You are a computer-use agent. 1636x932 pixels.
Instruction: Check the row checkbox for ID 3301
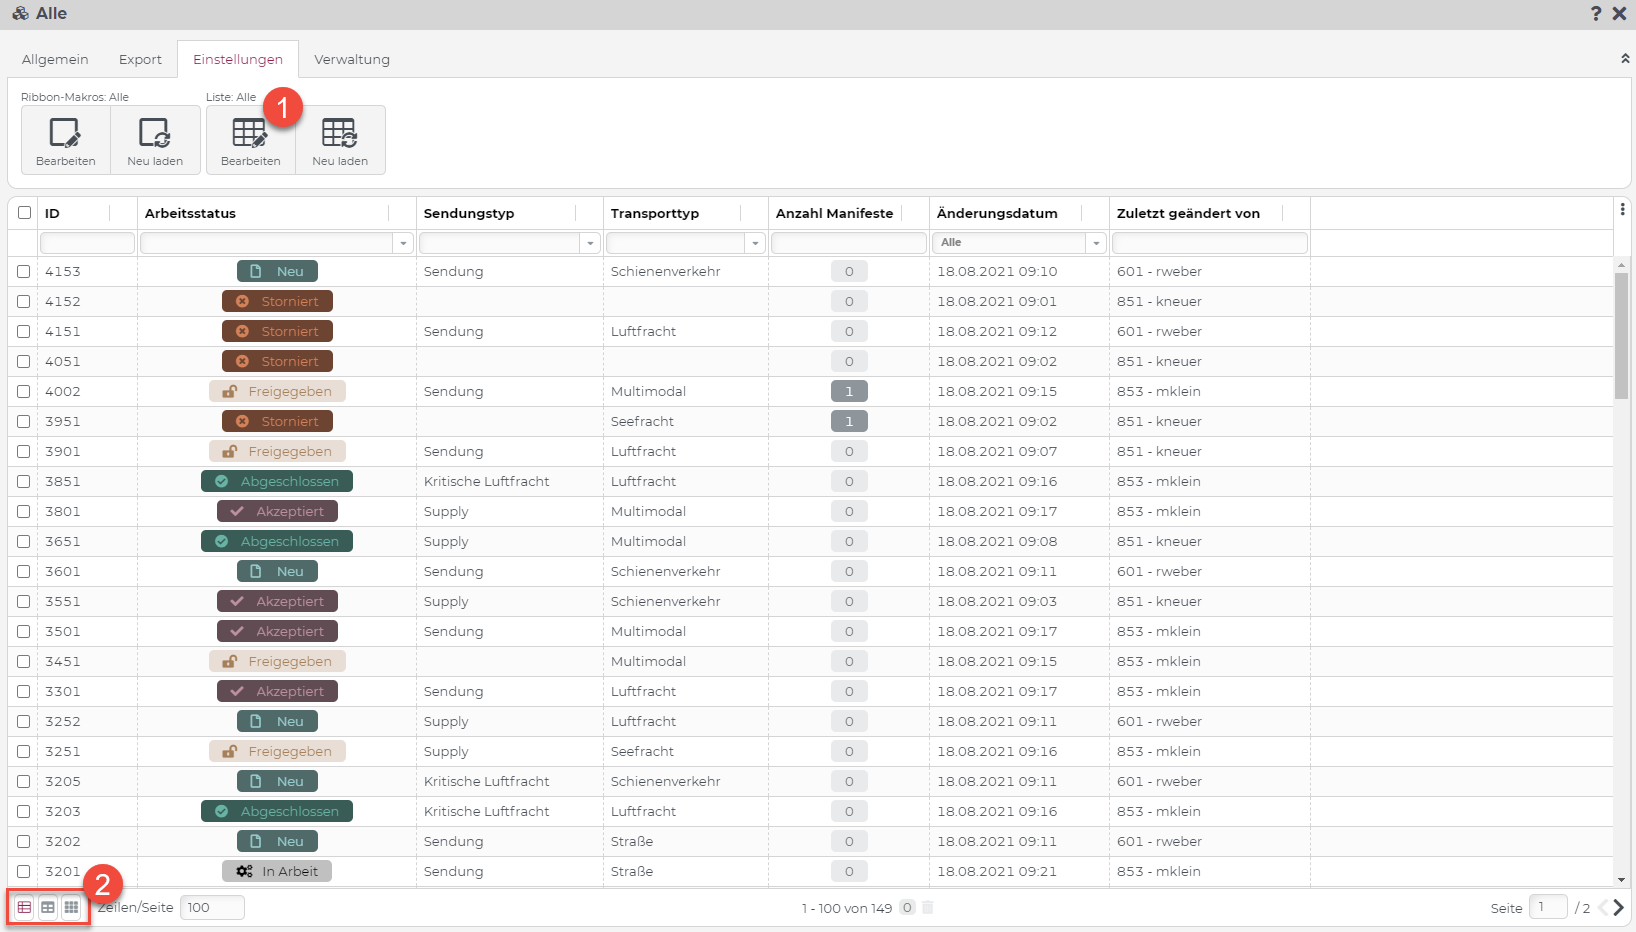click(x=23, y=691)
